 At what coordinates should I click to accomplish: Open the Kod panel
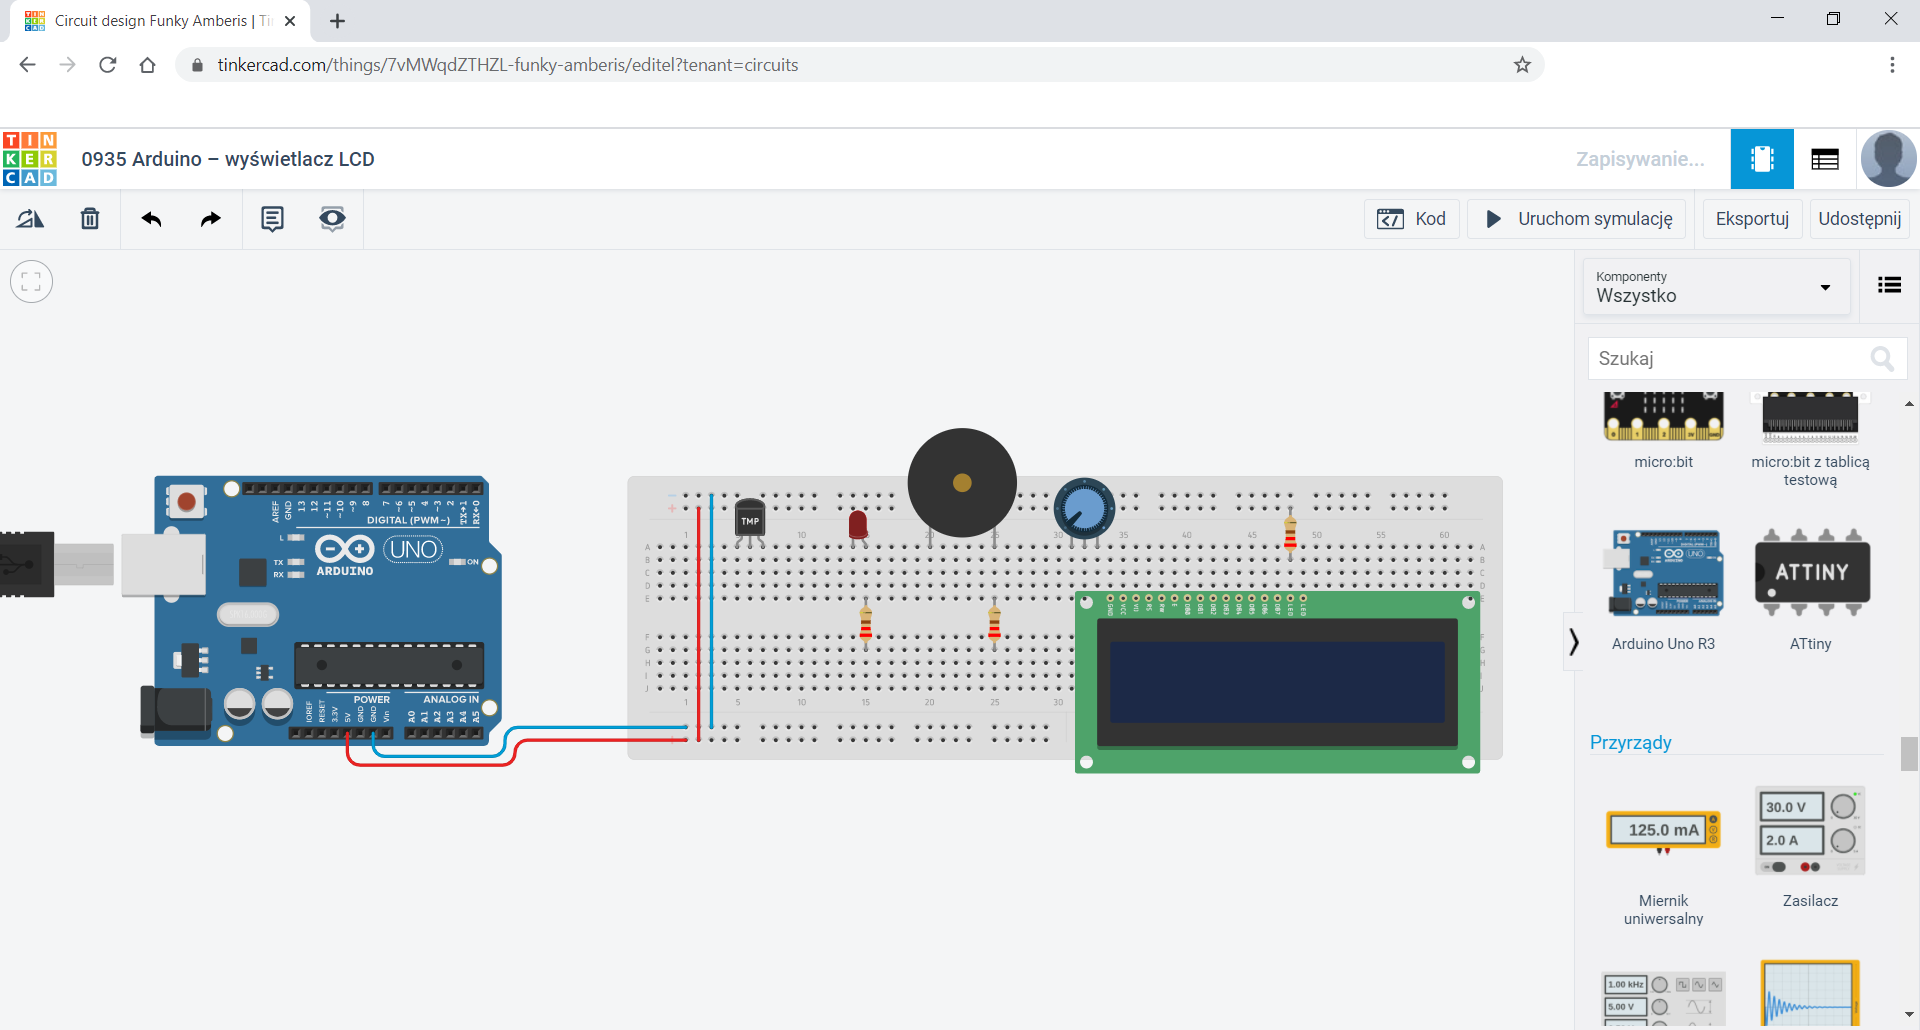pyautogui.click(x=1411, y=218)
